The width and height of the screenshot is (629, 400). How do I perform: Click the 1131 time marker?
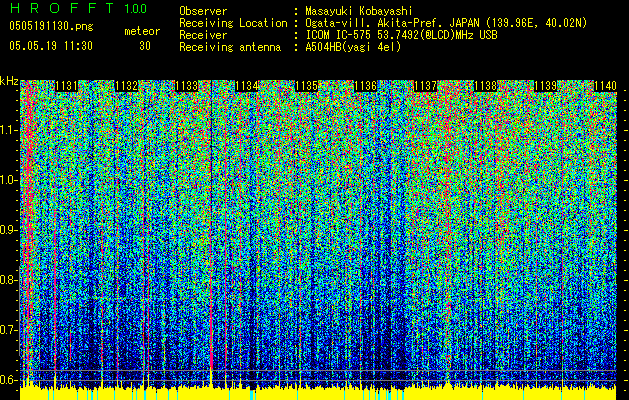click(67, 87)
